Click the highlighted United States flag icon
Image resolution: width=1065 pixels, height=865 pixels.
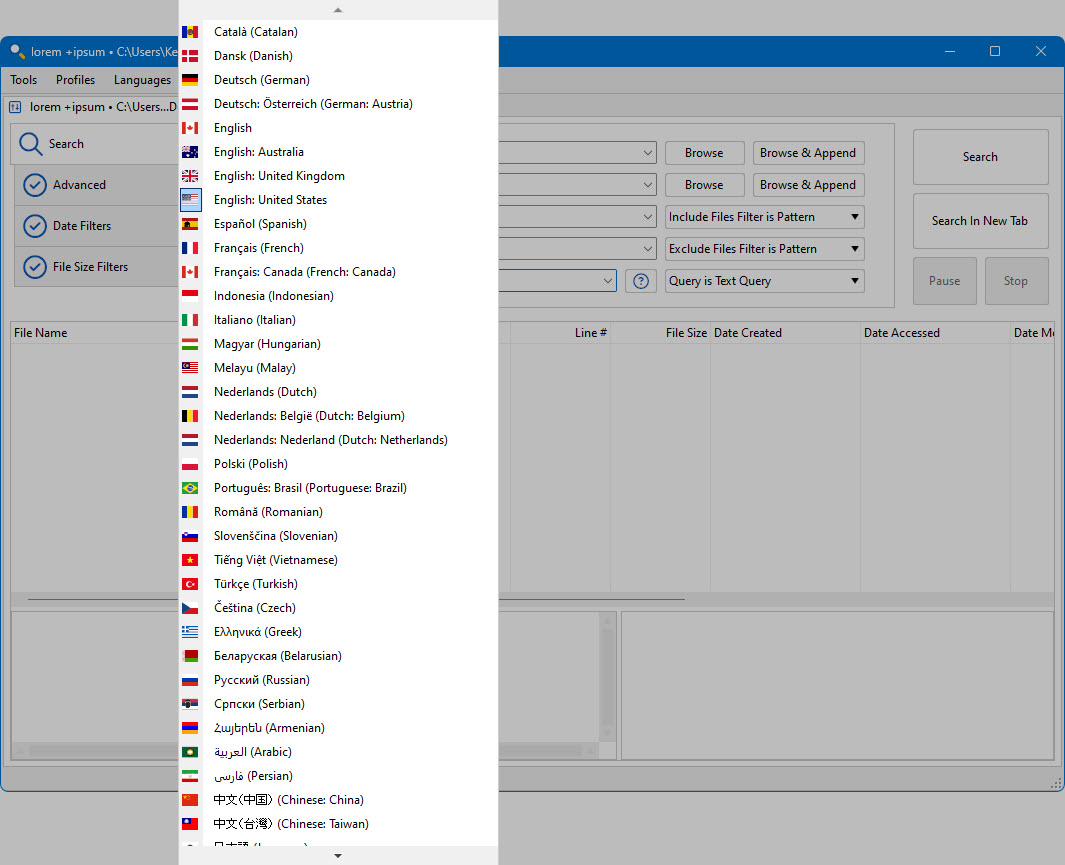pyautogui.click(x=190, y=200)
